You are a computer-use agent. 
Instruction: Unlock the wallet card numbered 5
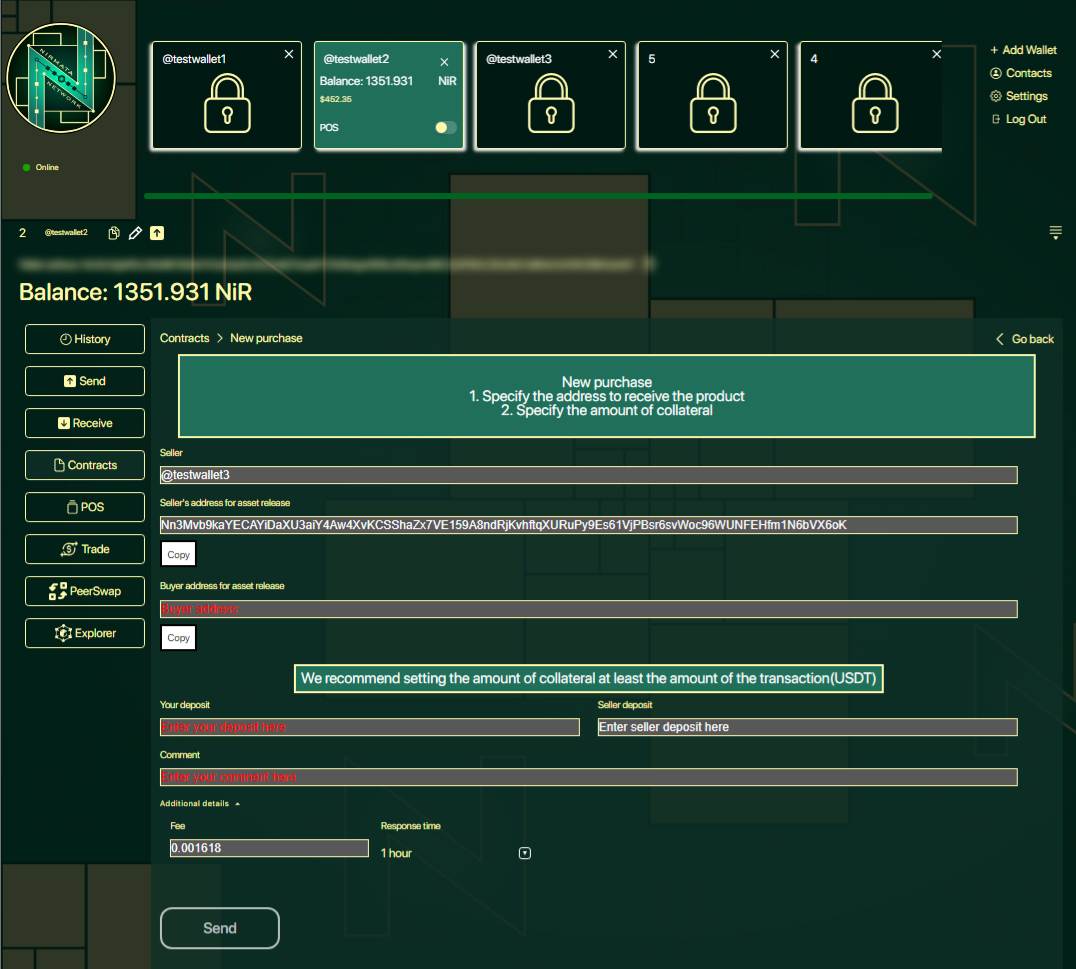[712, 105]
